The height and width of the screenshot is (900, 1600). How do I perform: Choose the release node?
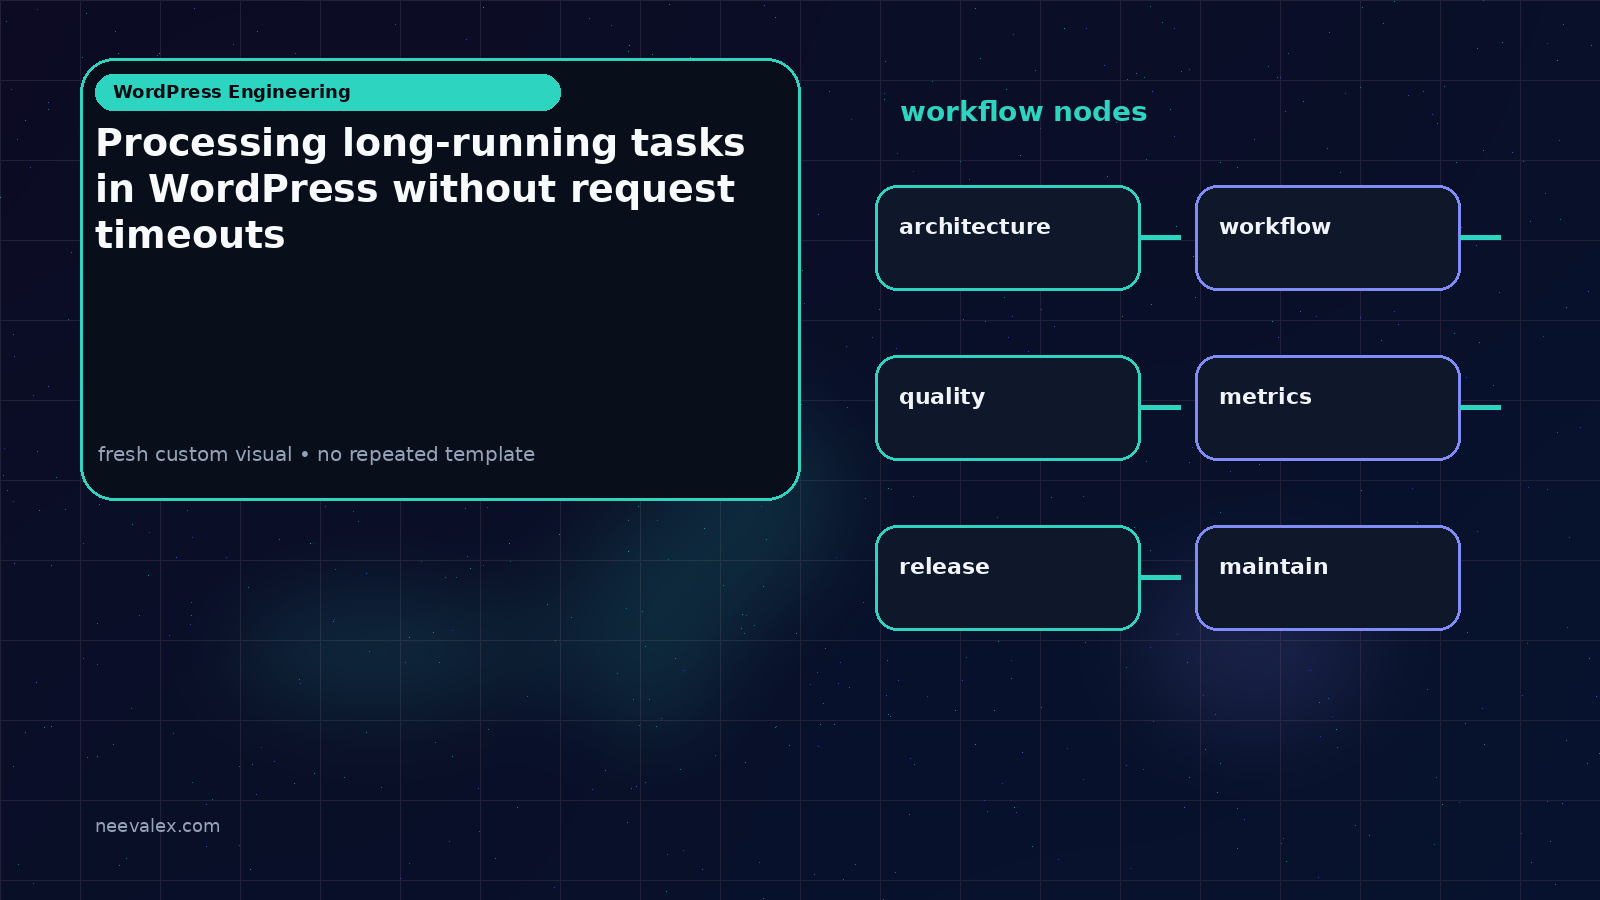pos(1008,578)
